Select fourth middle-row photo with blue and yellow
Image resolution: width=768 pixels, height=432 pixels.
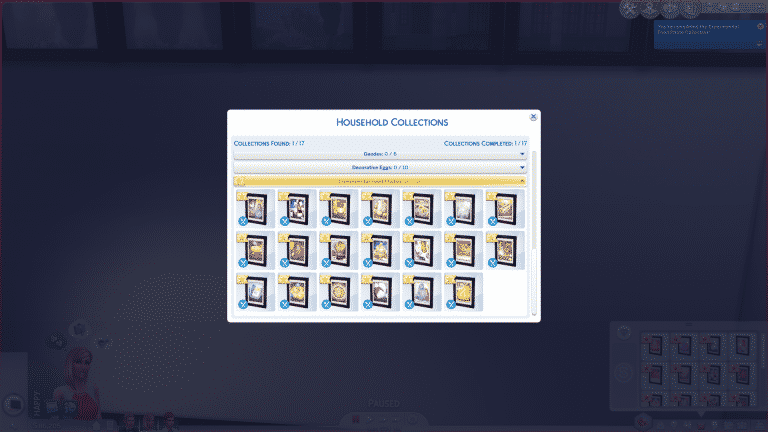[x=380, y=250]
